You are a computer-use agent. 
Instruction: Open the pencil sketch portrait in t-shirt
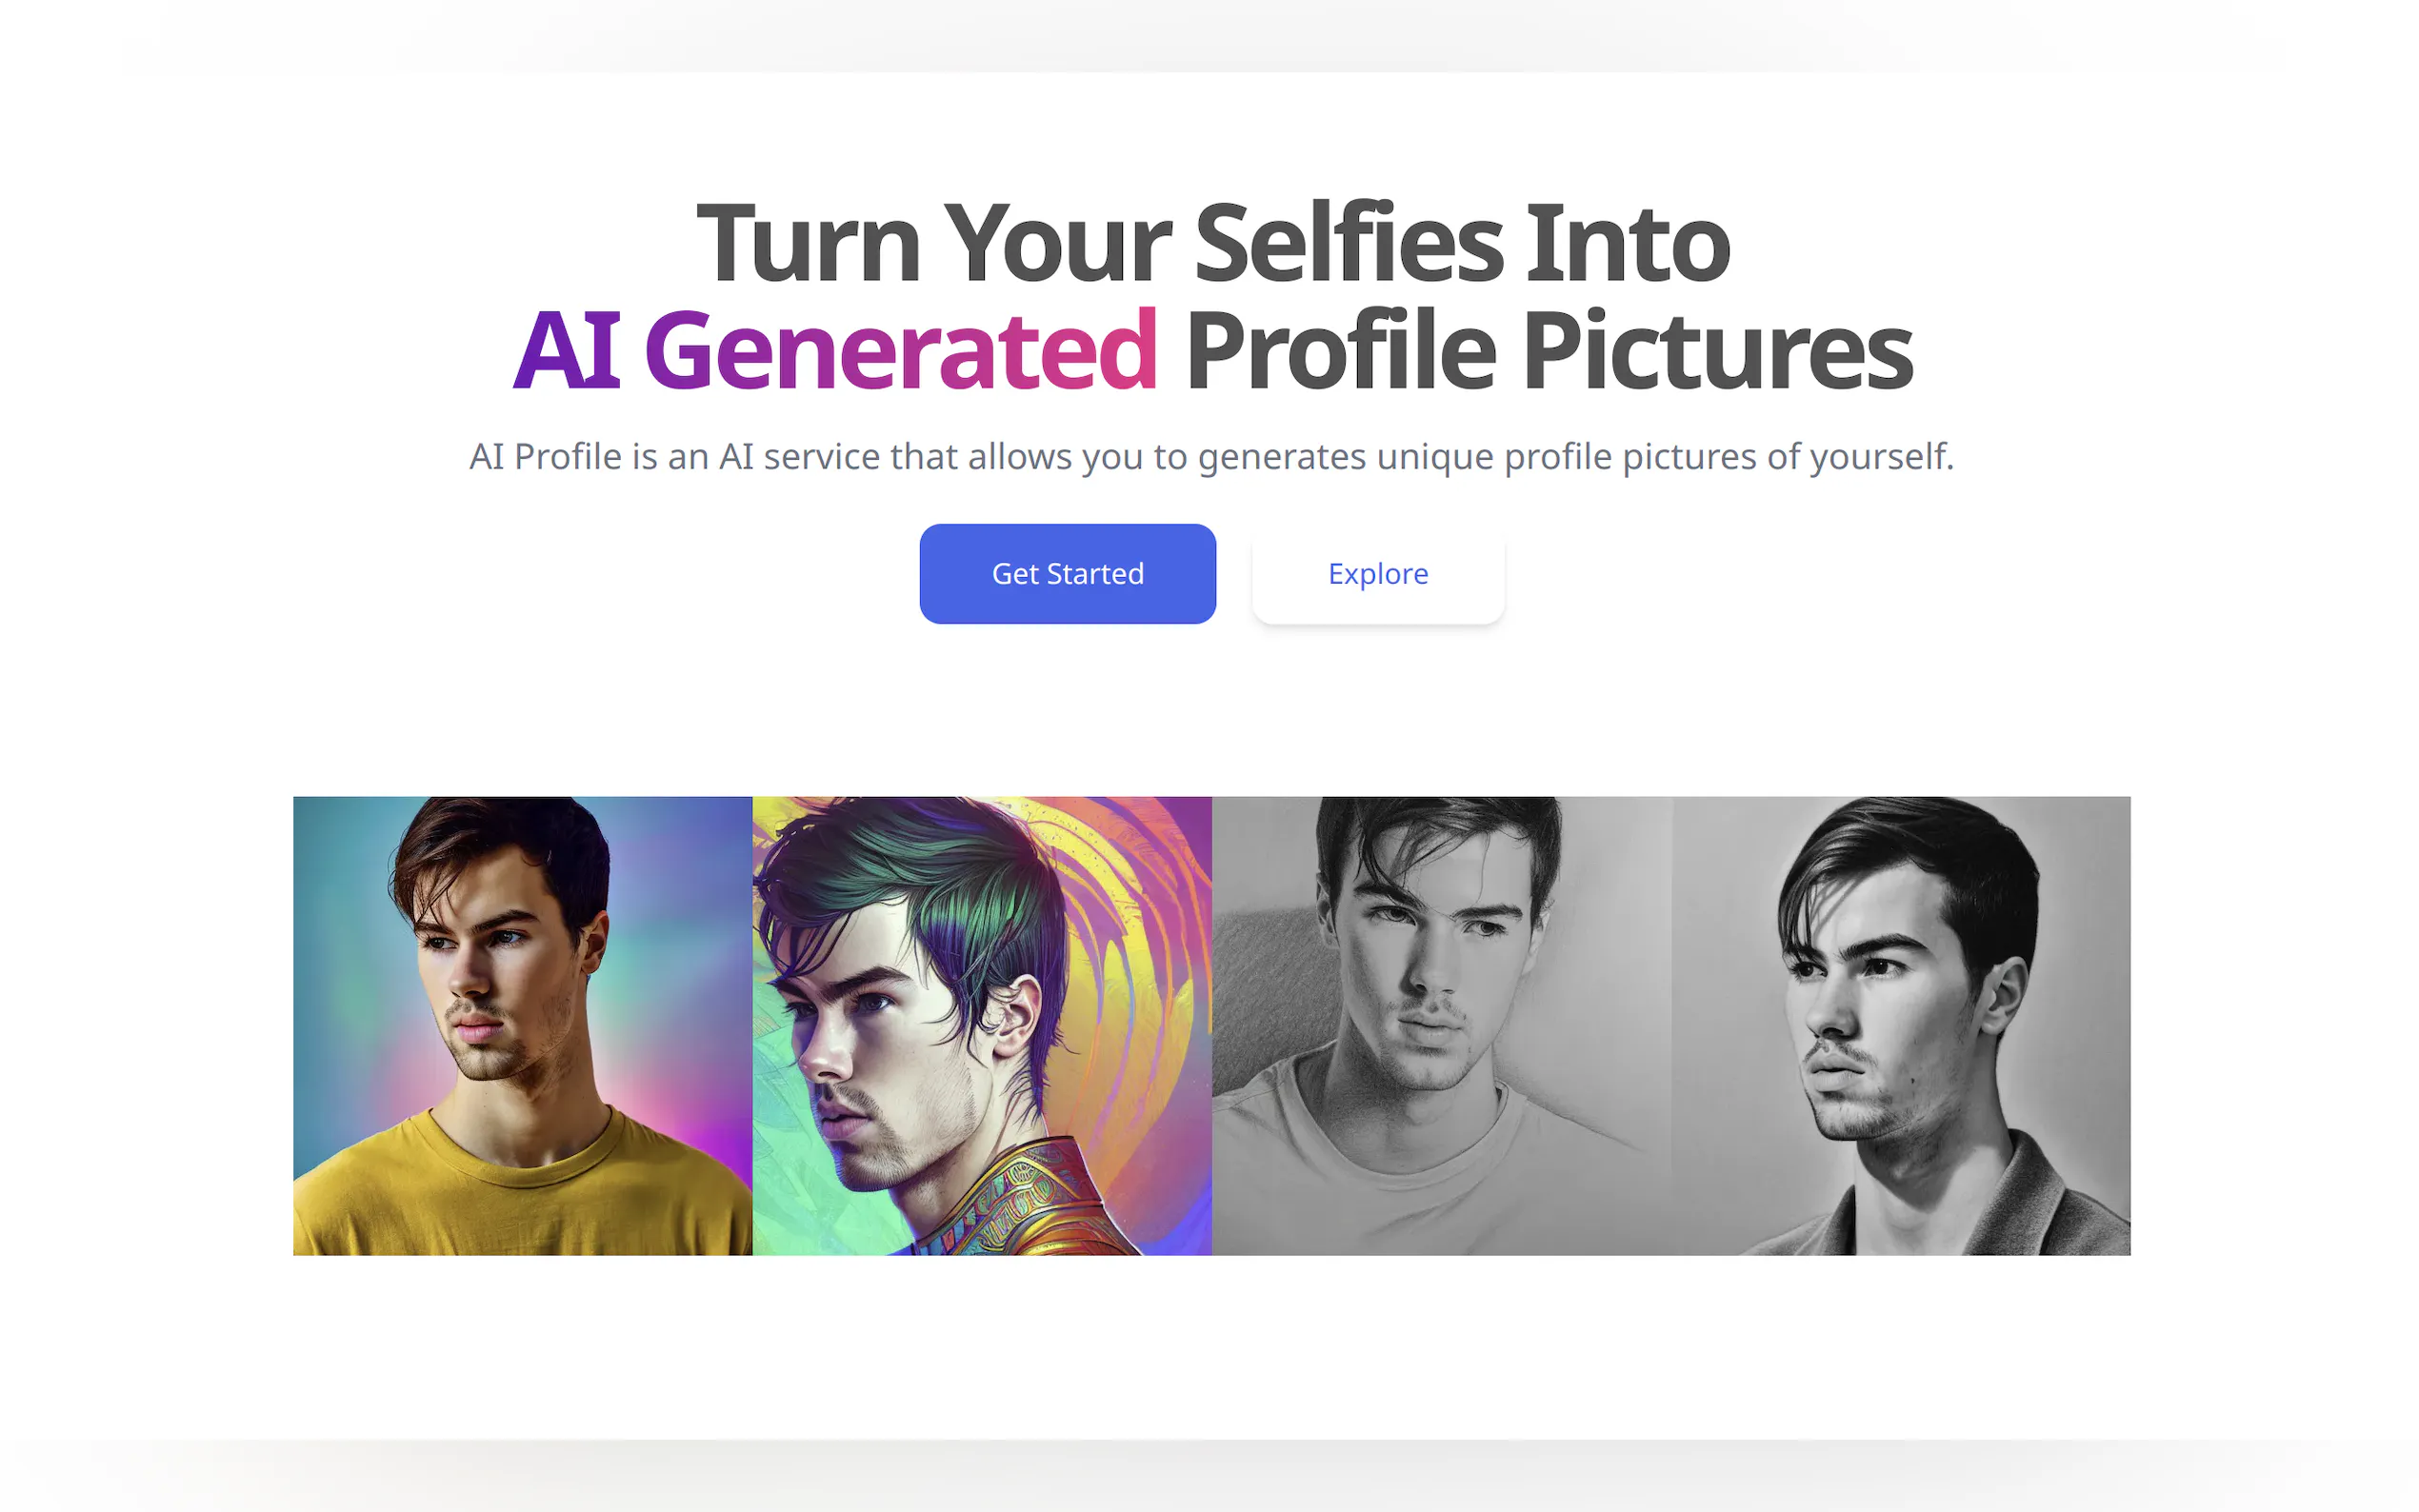1441,1025
